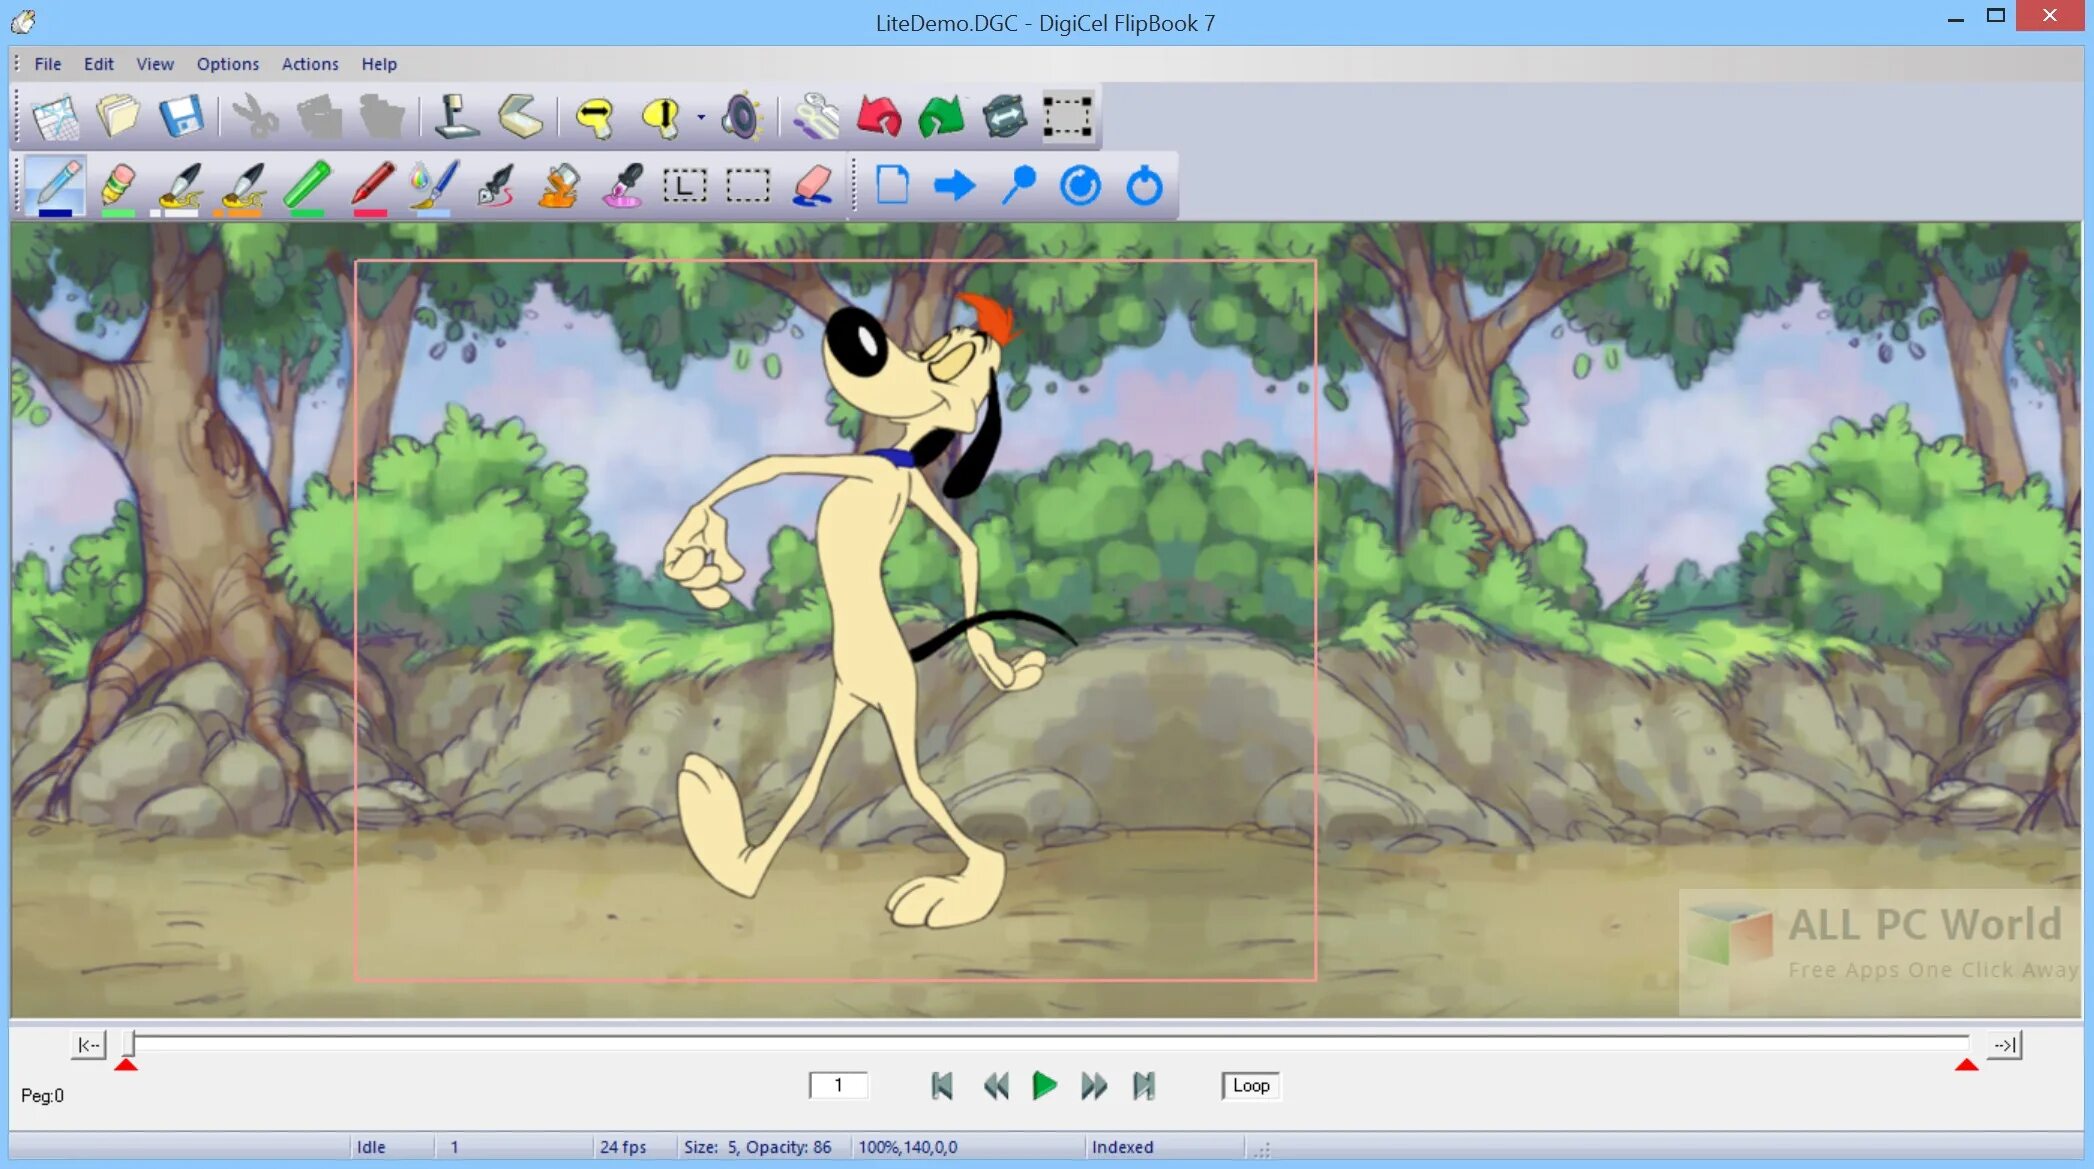Open the Options menu
Screen dimensions: 2094x1169
pos(227,64)
